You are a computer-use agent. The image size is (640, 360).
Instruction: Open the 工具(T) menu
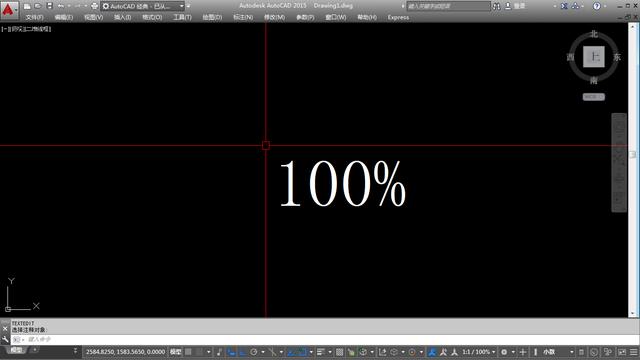point(182,18)
